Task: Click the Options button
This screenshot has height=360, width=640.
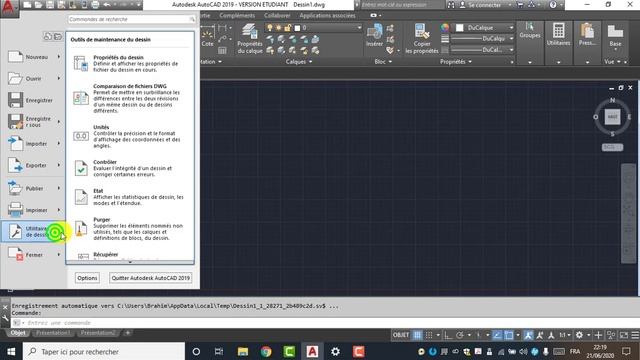Action: click(x=87, y=278)
